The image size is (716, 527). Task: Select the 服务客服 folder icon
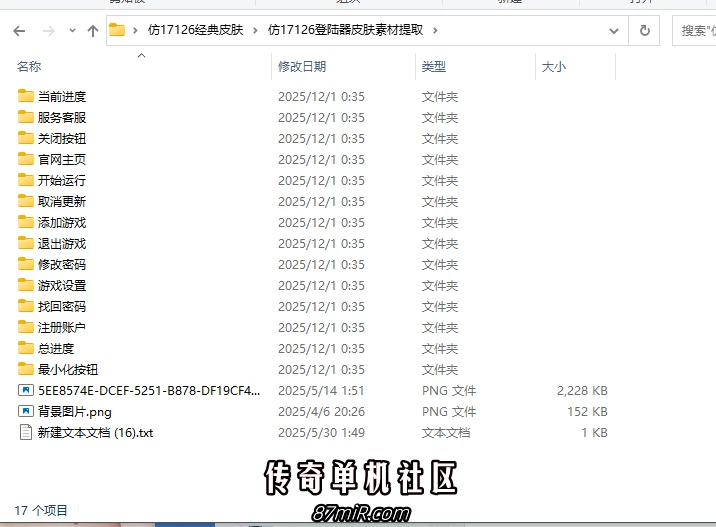click(x=26, y=117)
